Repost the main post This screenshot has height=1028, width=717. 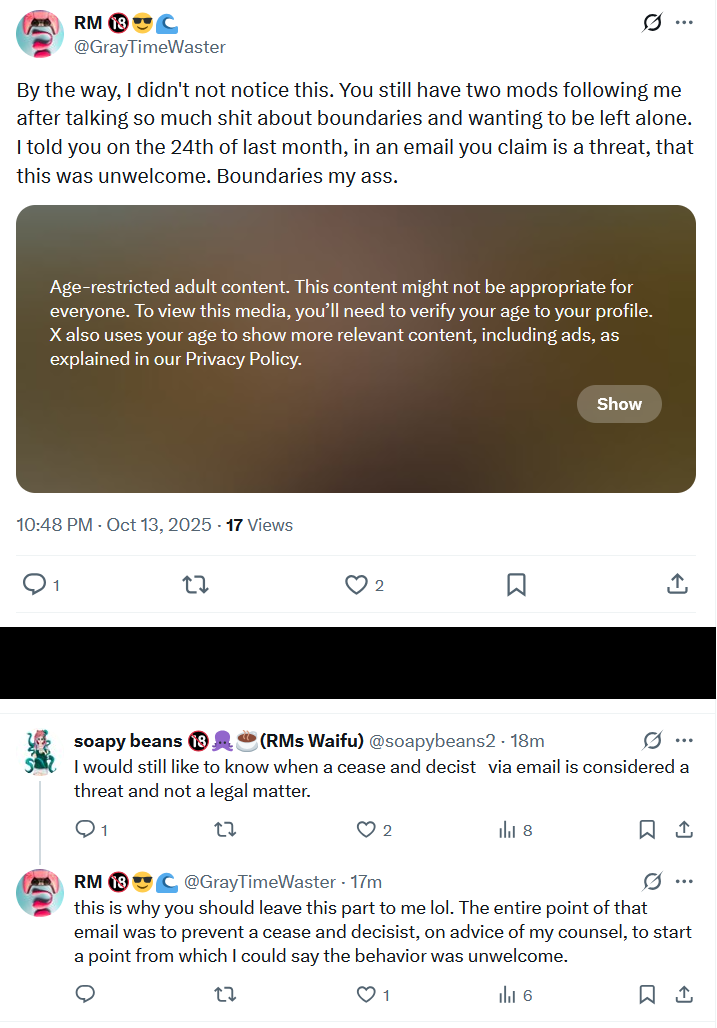tap(196, 584)
